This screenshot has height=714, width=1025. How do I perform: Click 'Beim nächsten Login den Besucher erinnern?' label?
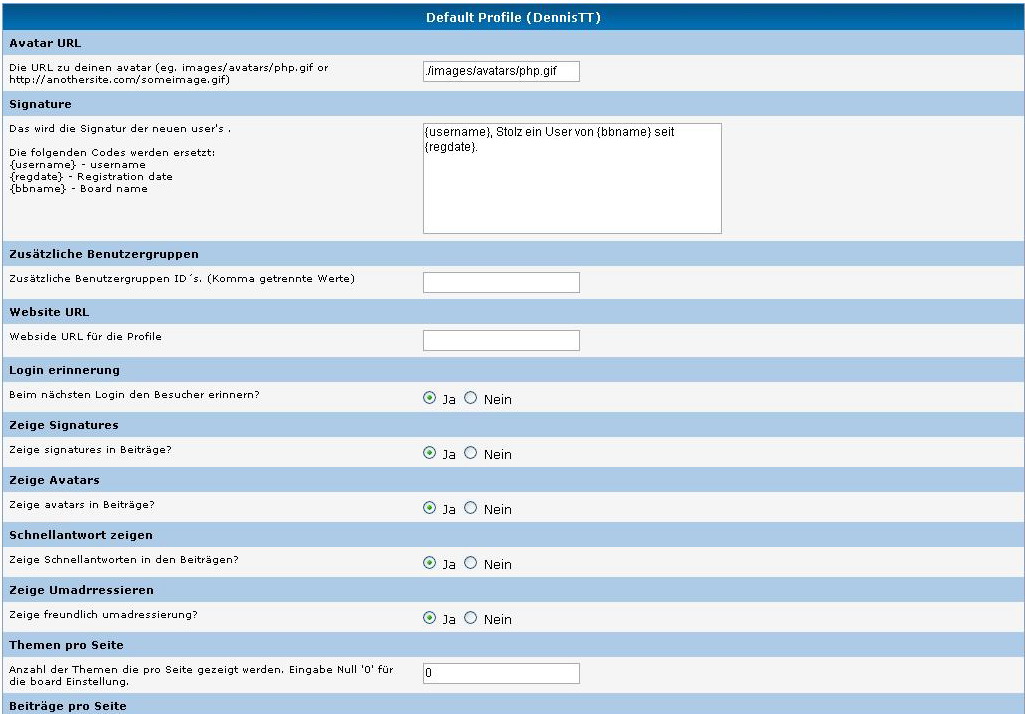point(134,395)
